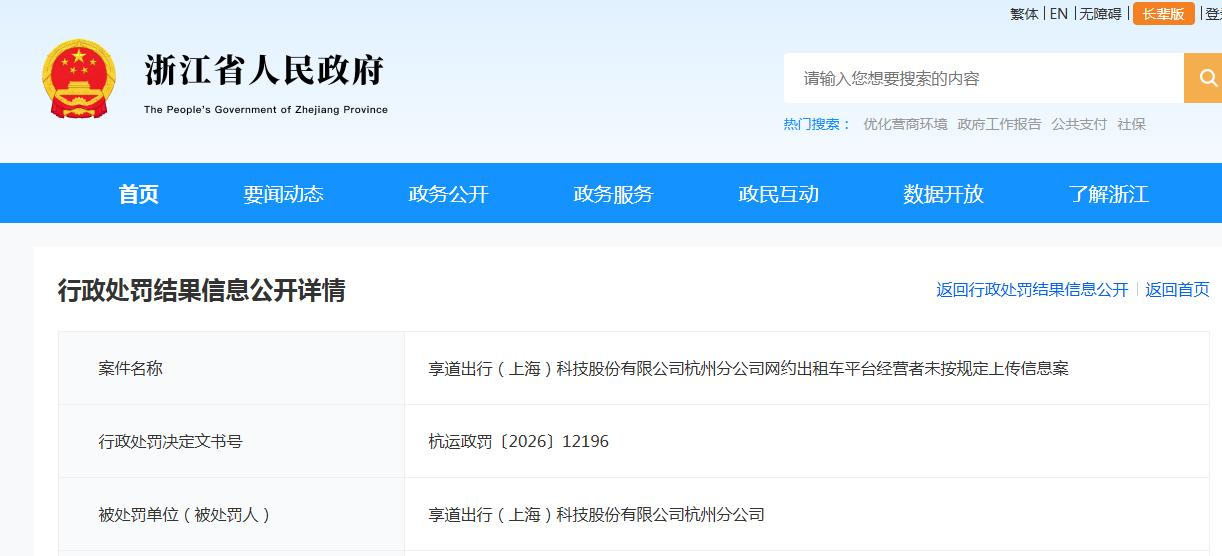1222x556 pixels.
Task: Click the orange search button
Action: click(x=1203, y=78)
